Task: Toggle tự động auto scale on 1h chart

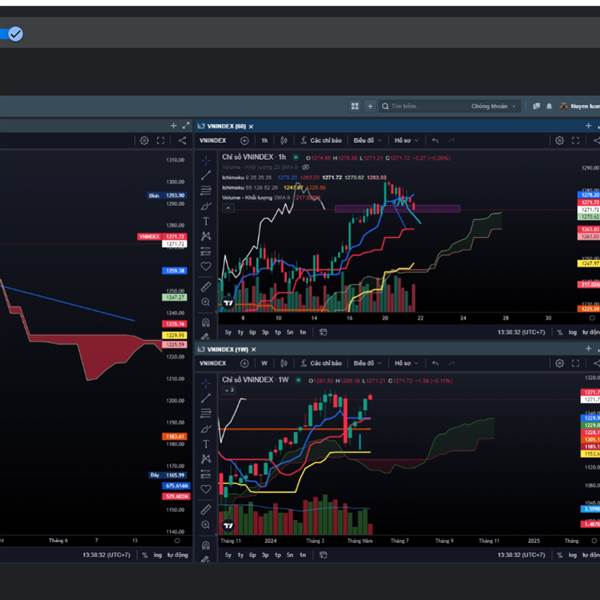Action: 591,332
